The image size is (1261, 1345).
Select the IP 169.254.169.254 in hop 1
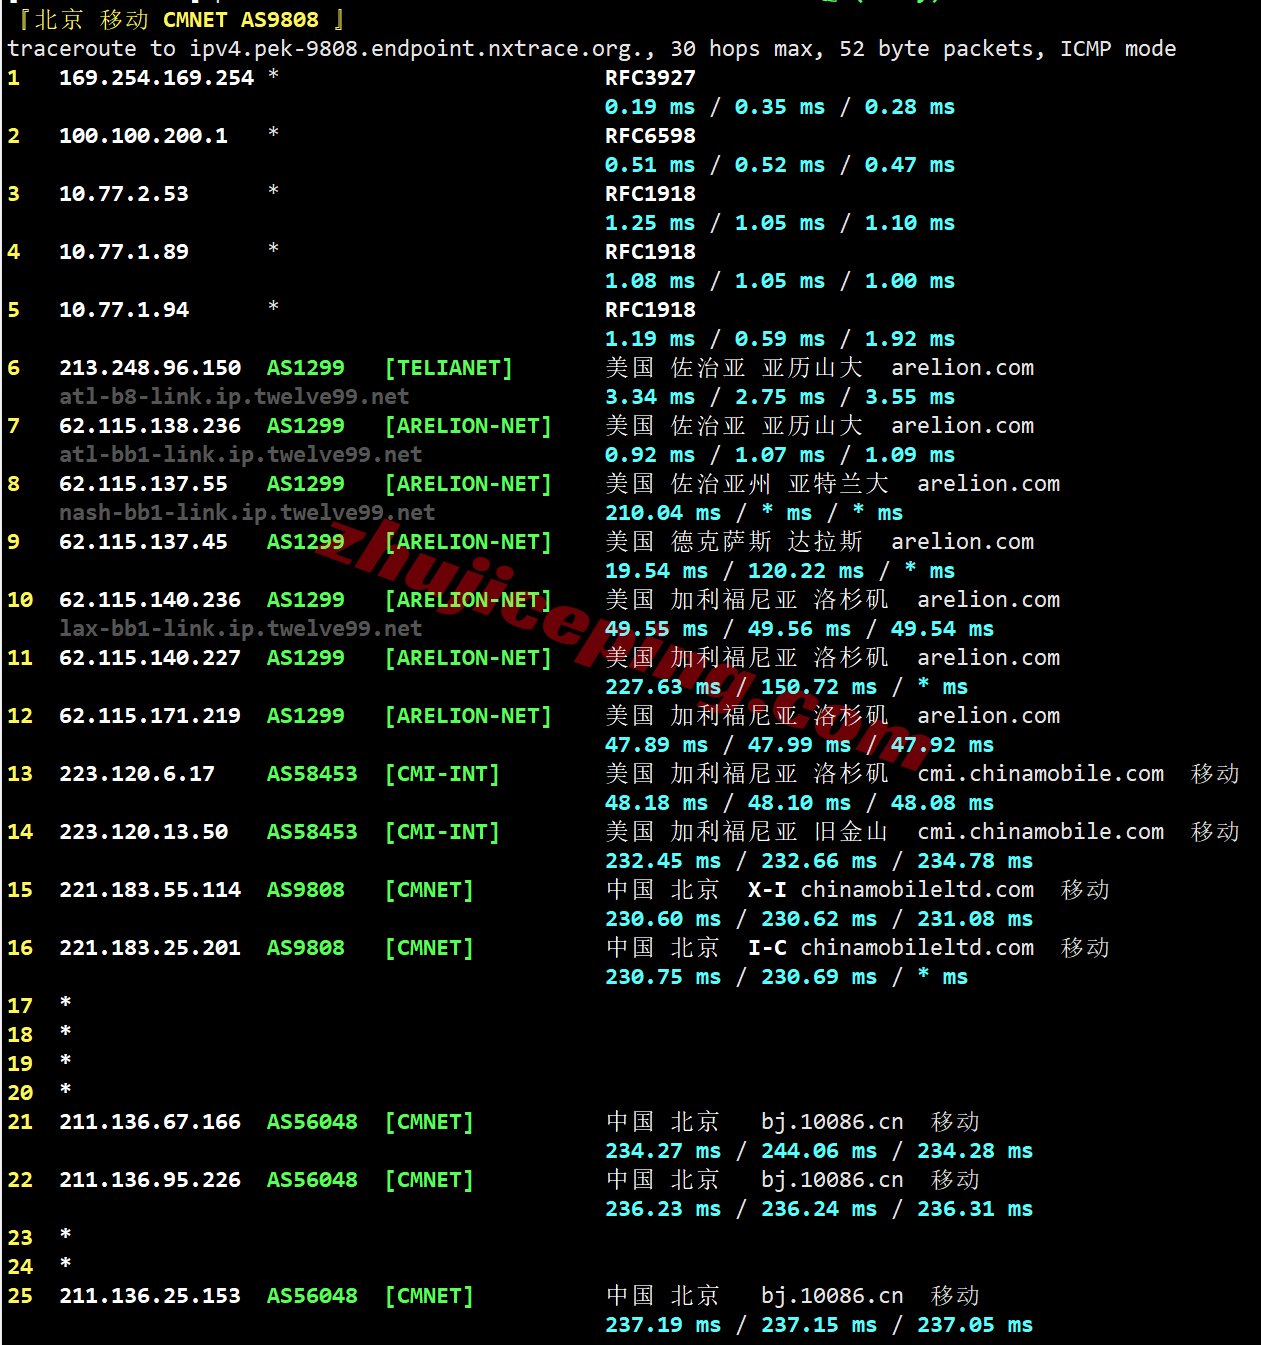pyautogui.click(x=156, y=78)
